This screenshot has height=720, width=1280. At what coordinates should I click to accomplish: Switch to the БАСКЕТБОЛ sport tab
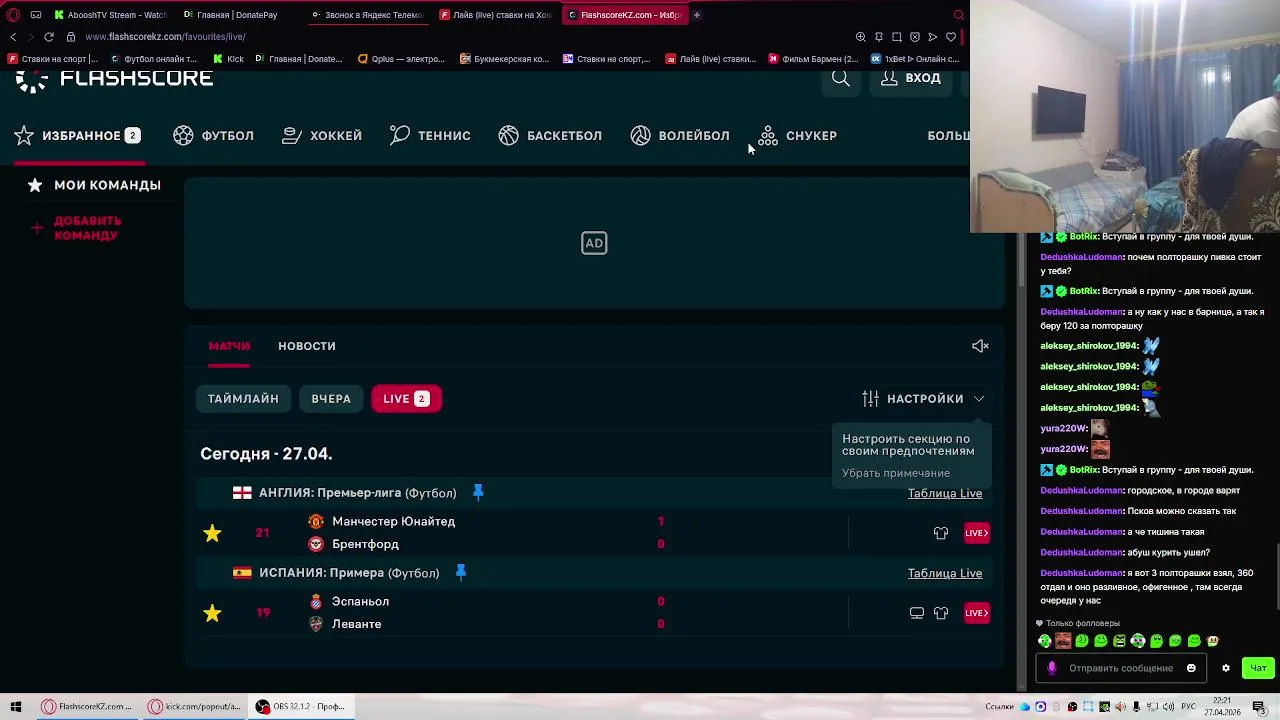tap(550, 136)
